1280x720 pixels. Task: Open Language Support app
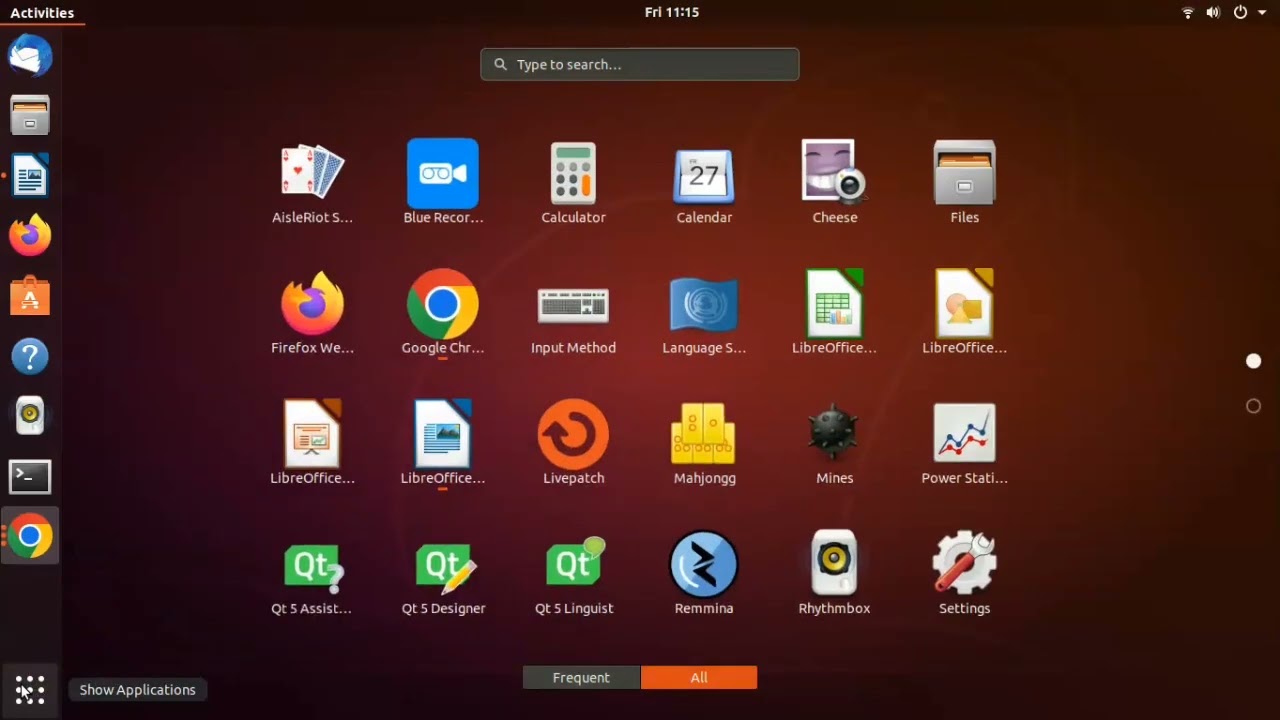point(704,312)
